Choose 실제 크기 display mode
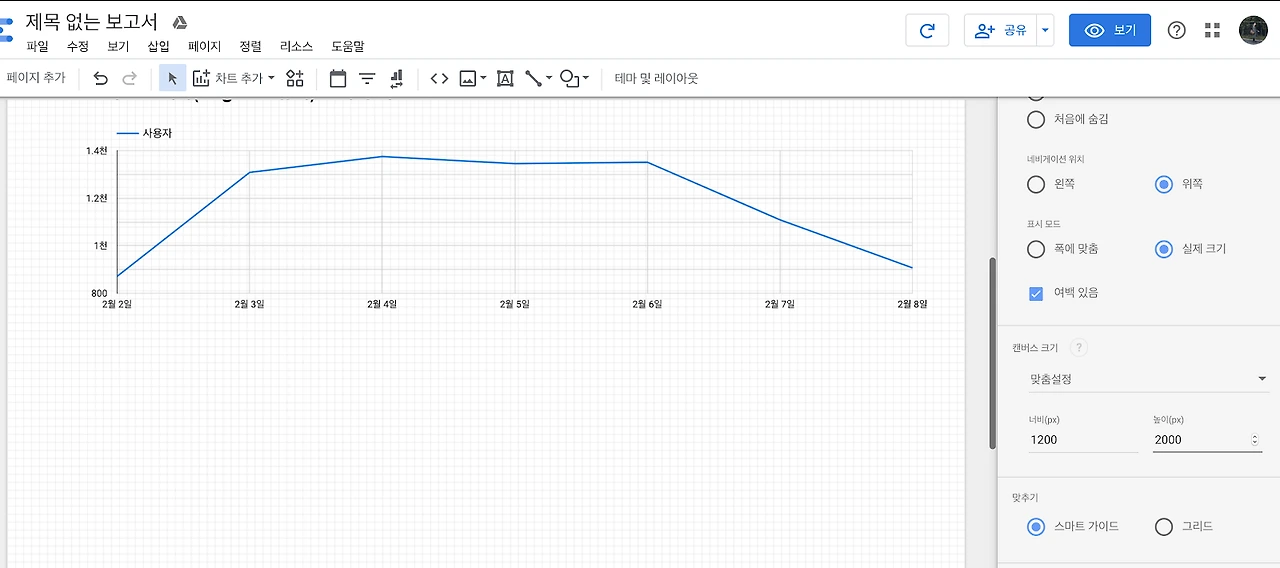Screen dimensions: 1280x568 [1163, 248]
